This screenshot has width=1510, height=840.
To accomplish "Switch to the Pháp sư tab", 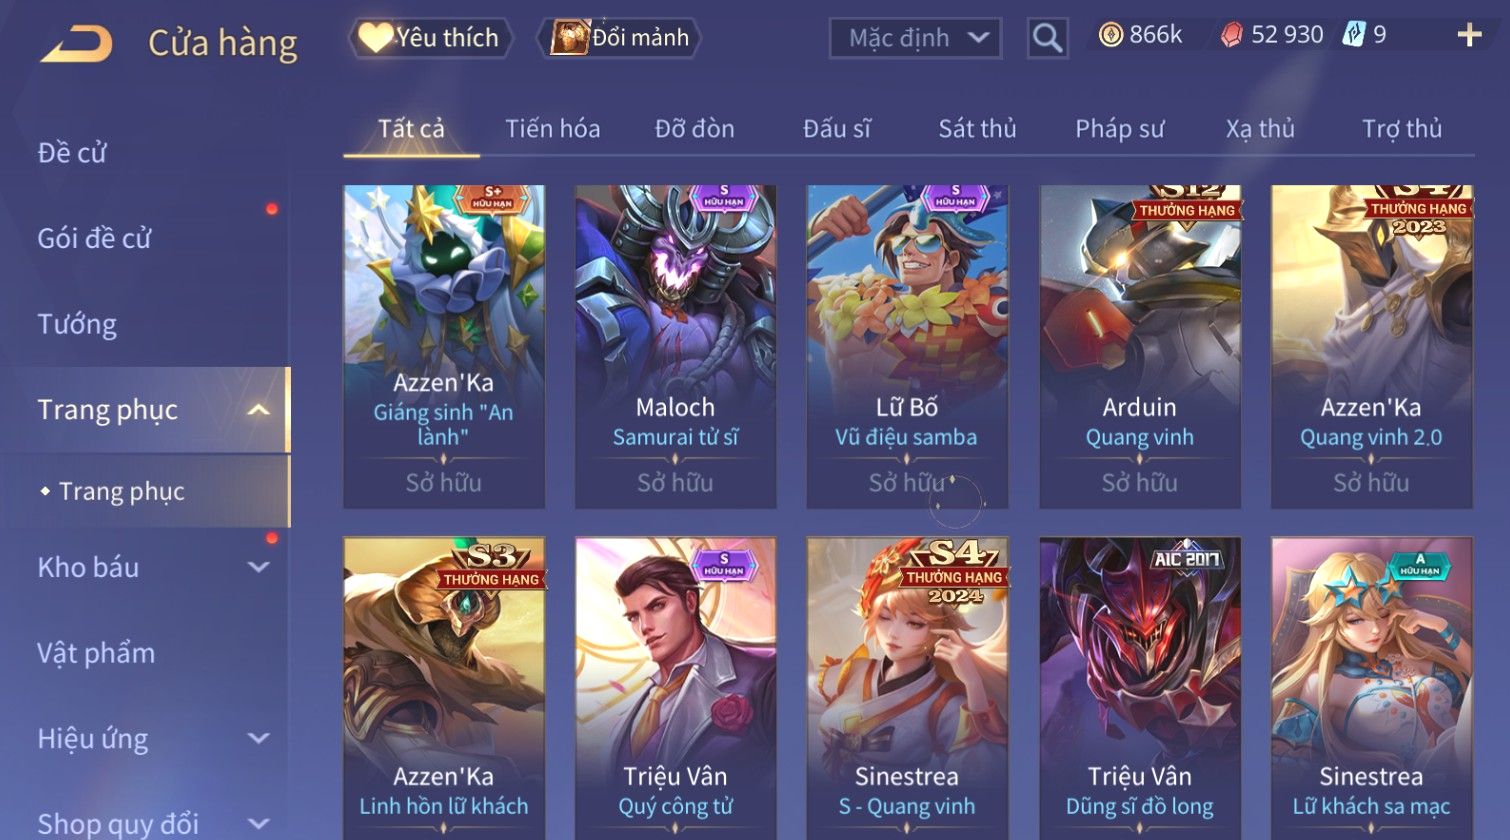I will pos(1119,129).
